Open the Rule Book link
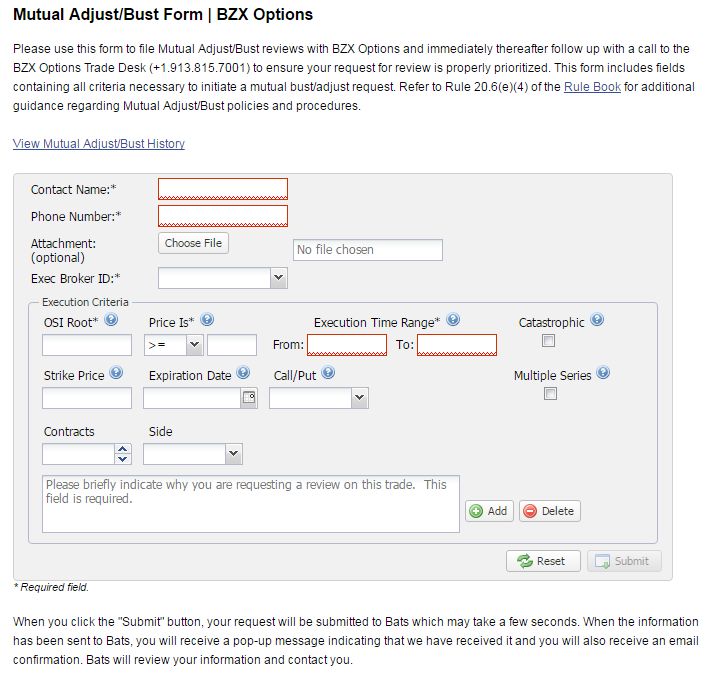The width and height of the screenshot is (727, 679). [592, 87]
